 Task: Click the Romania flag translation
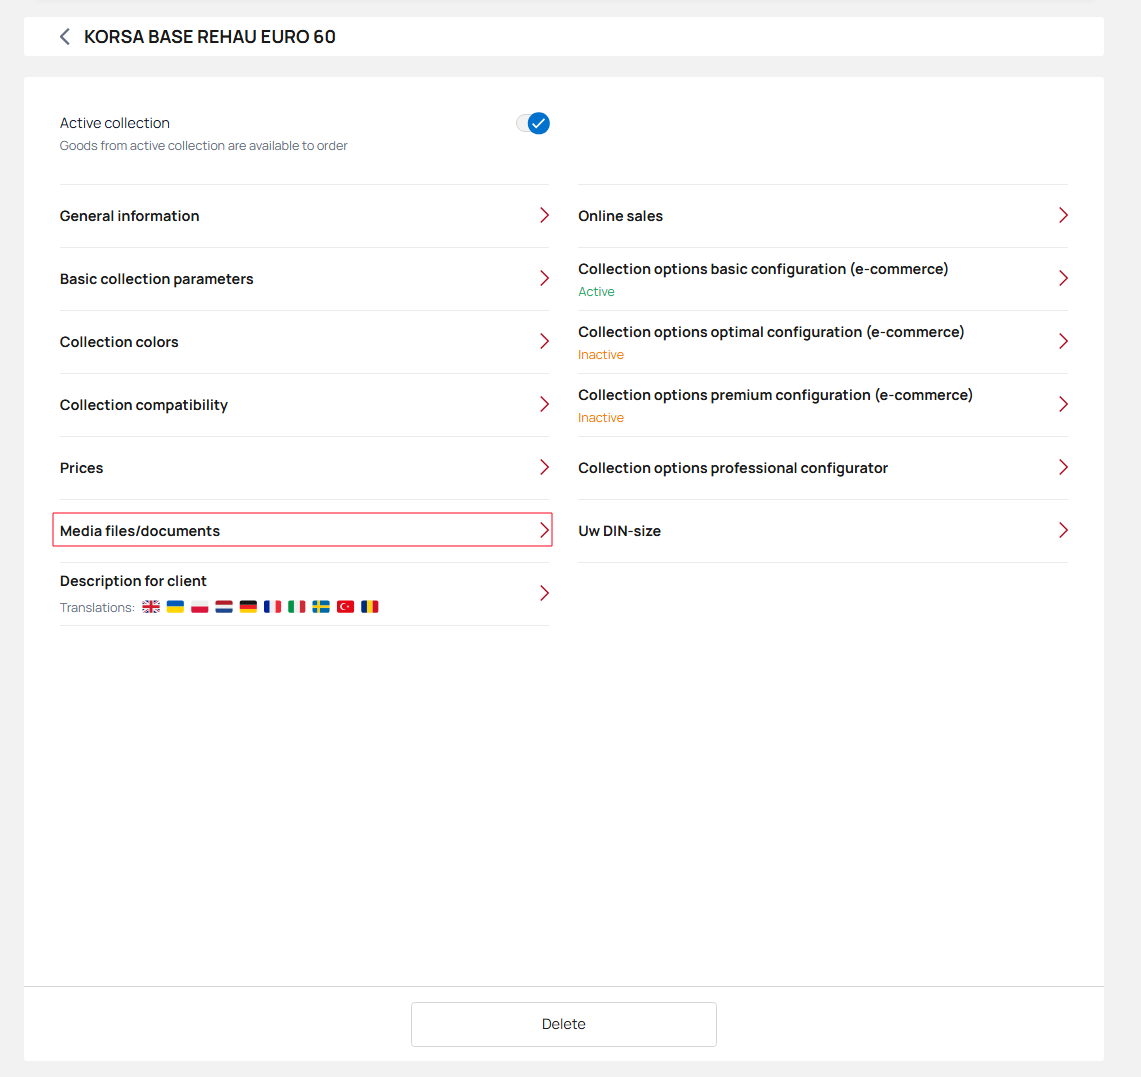[370, 607]
